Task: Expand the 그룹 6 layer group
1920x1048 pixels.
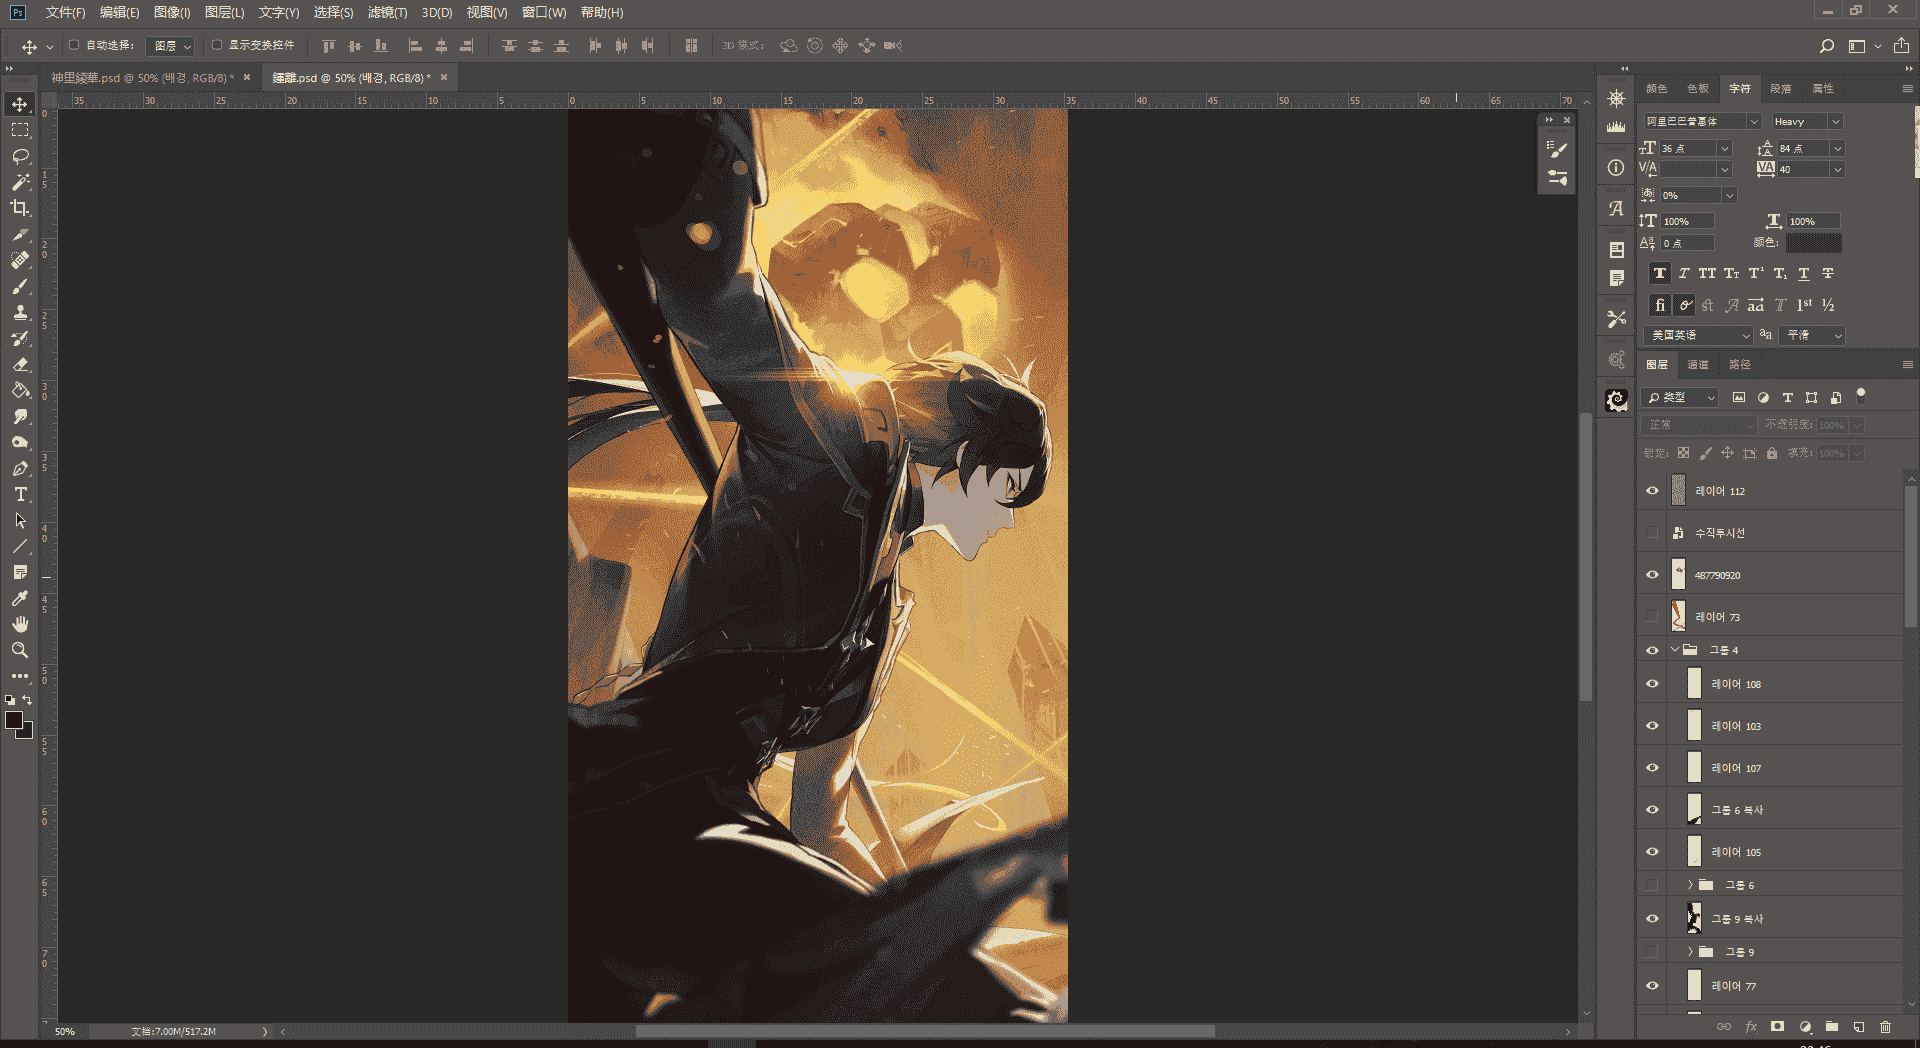Action: pos(1690,885)
